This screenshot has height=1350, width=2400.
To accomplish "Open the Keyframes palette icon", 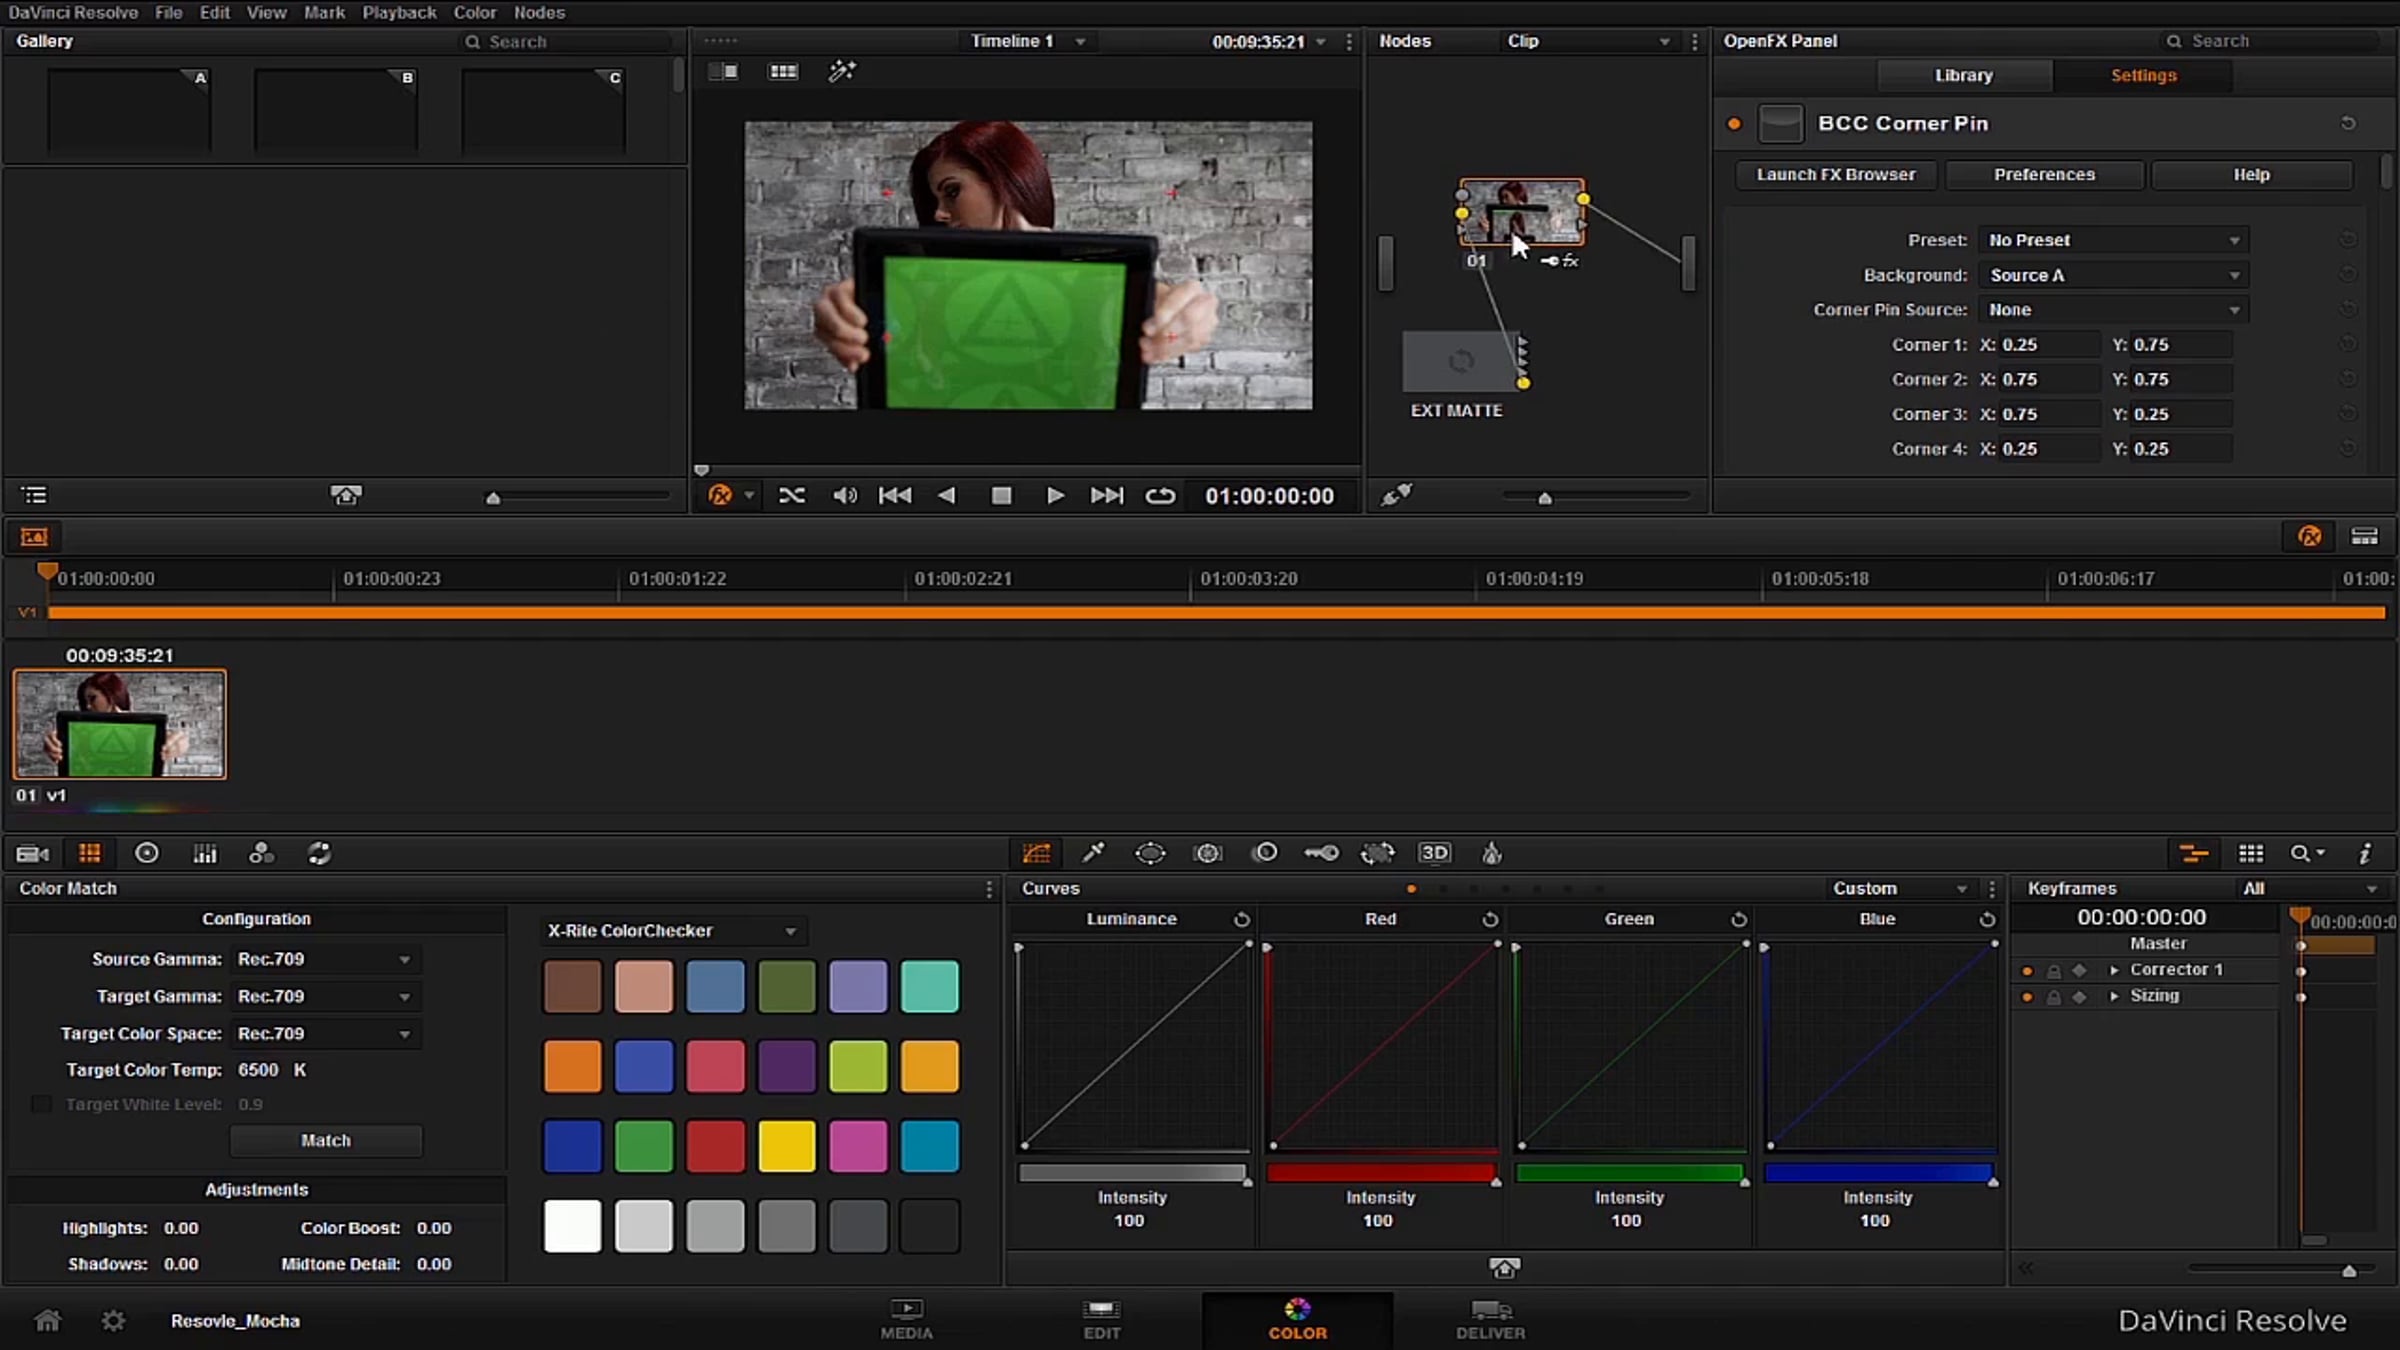I will click(x=2194, y=853).
